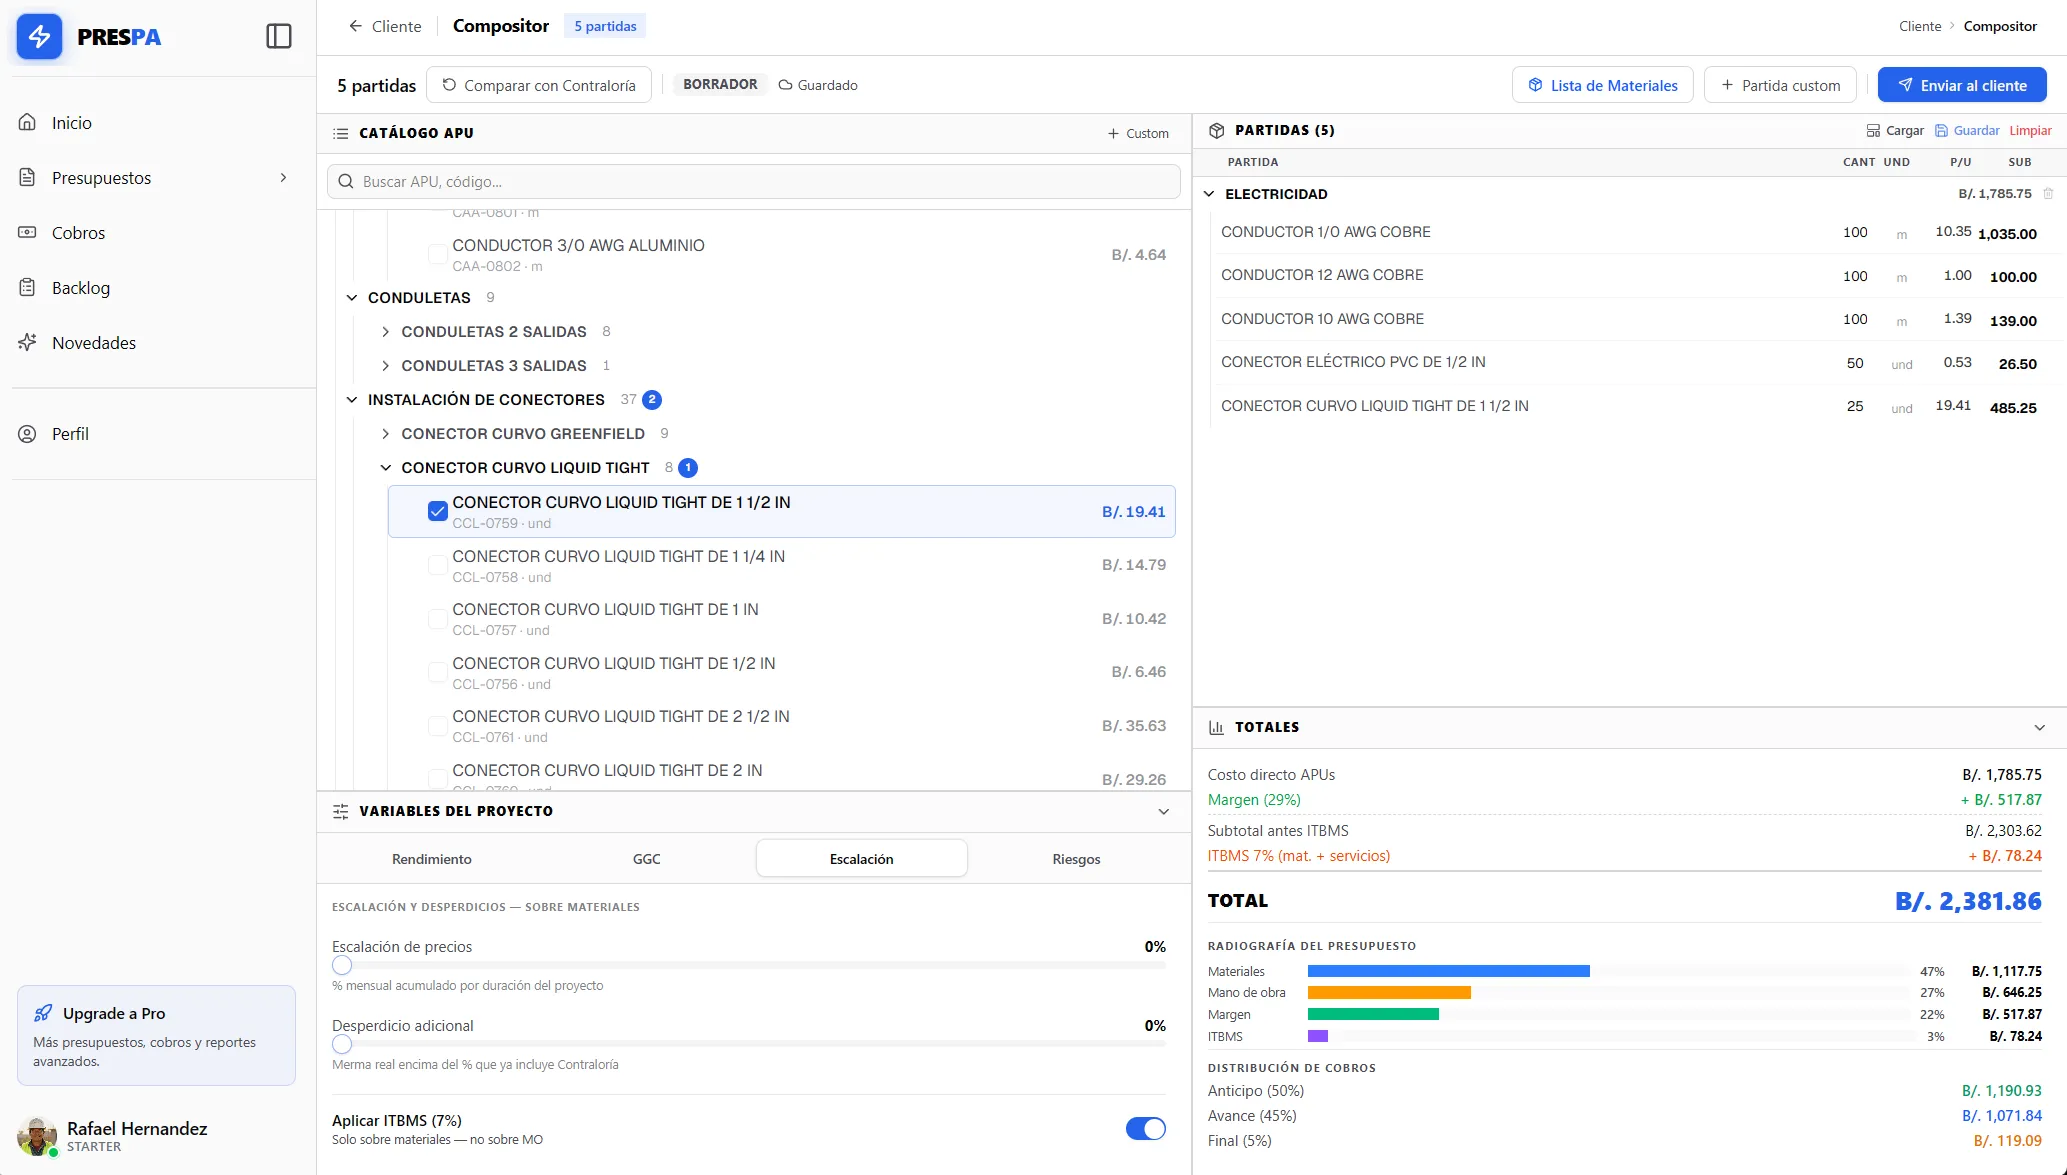Click the Guardar save icon in Partidas
This screenshot has width=2067, height=1175.
(1941, 131)
